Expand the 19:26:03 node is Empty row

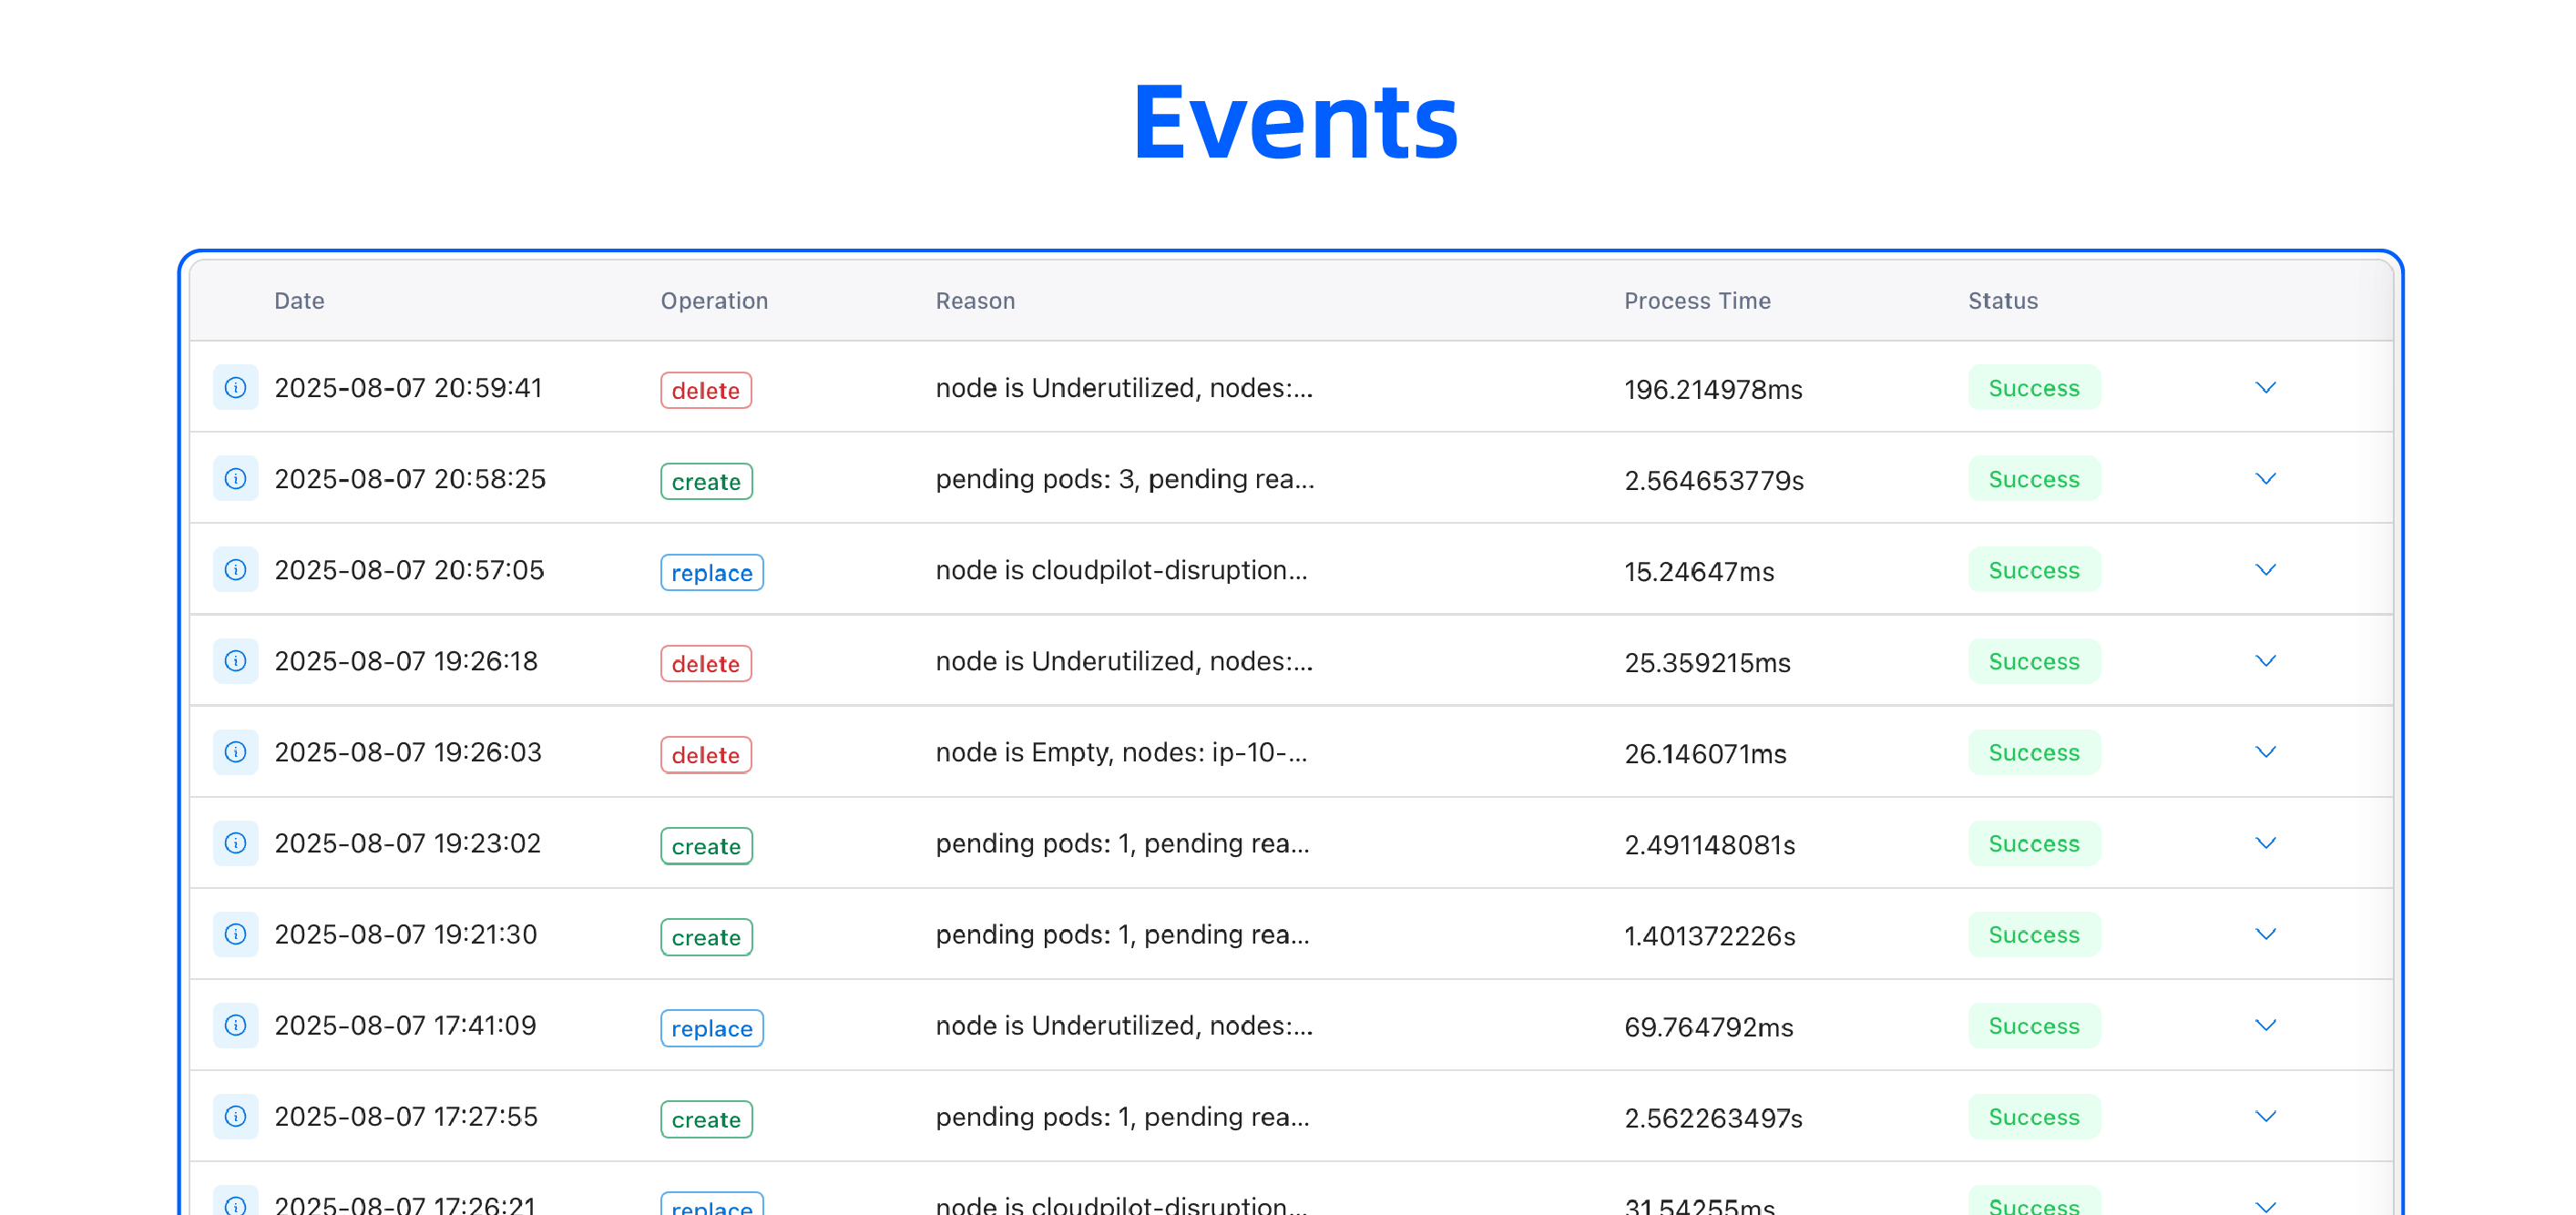[2265, 751]
